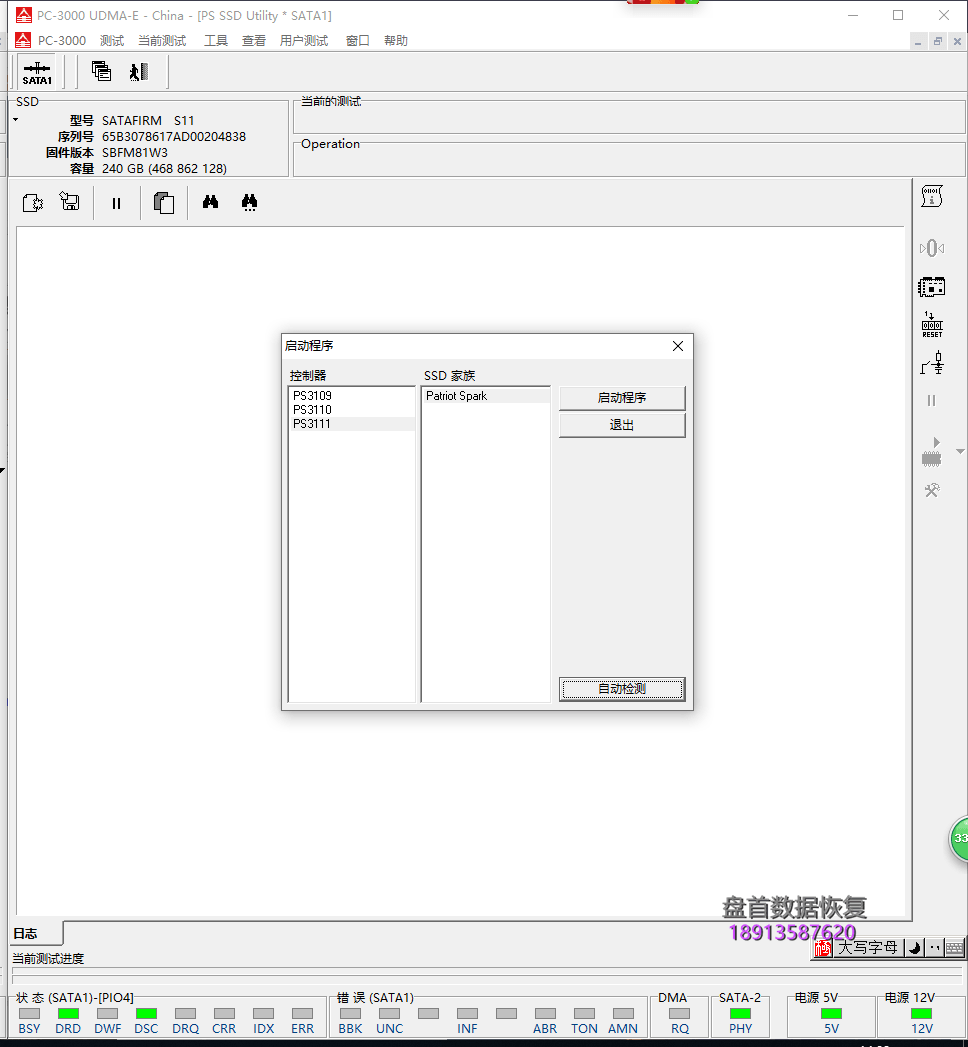
Task: Select the SATA1 port button
Action: pyautogui.click(x=37, y=72)
